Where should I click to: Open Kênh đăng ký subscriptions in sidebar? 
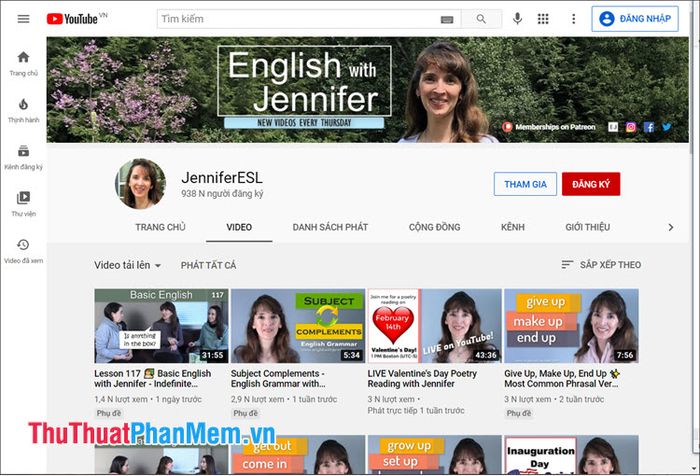point(23,158)
